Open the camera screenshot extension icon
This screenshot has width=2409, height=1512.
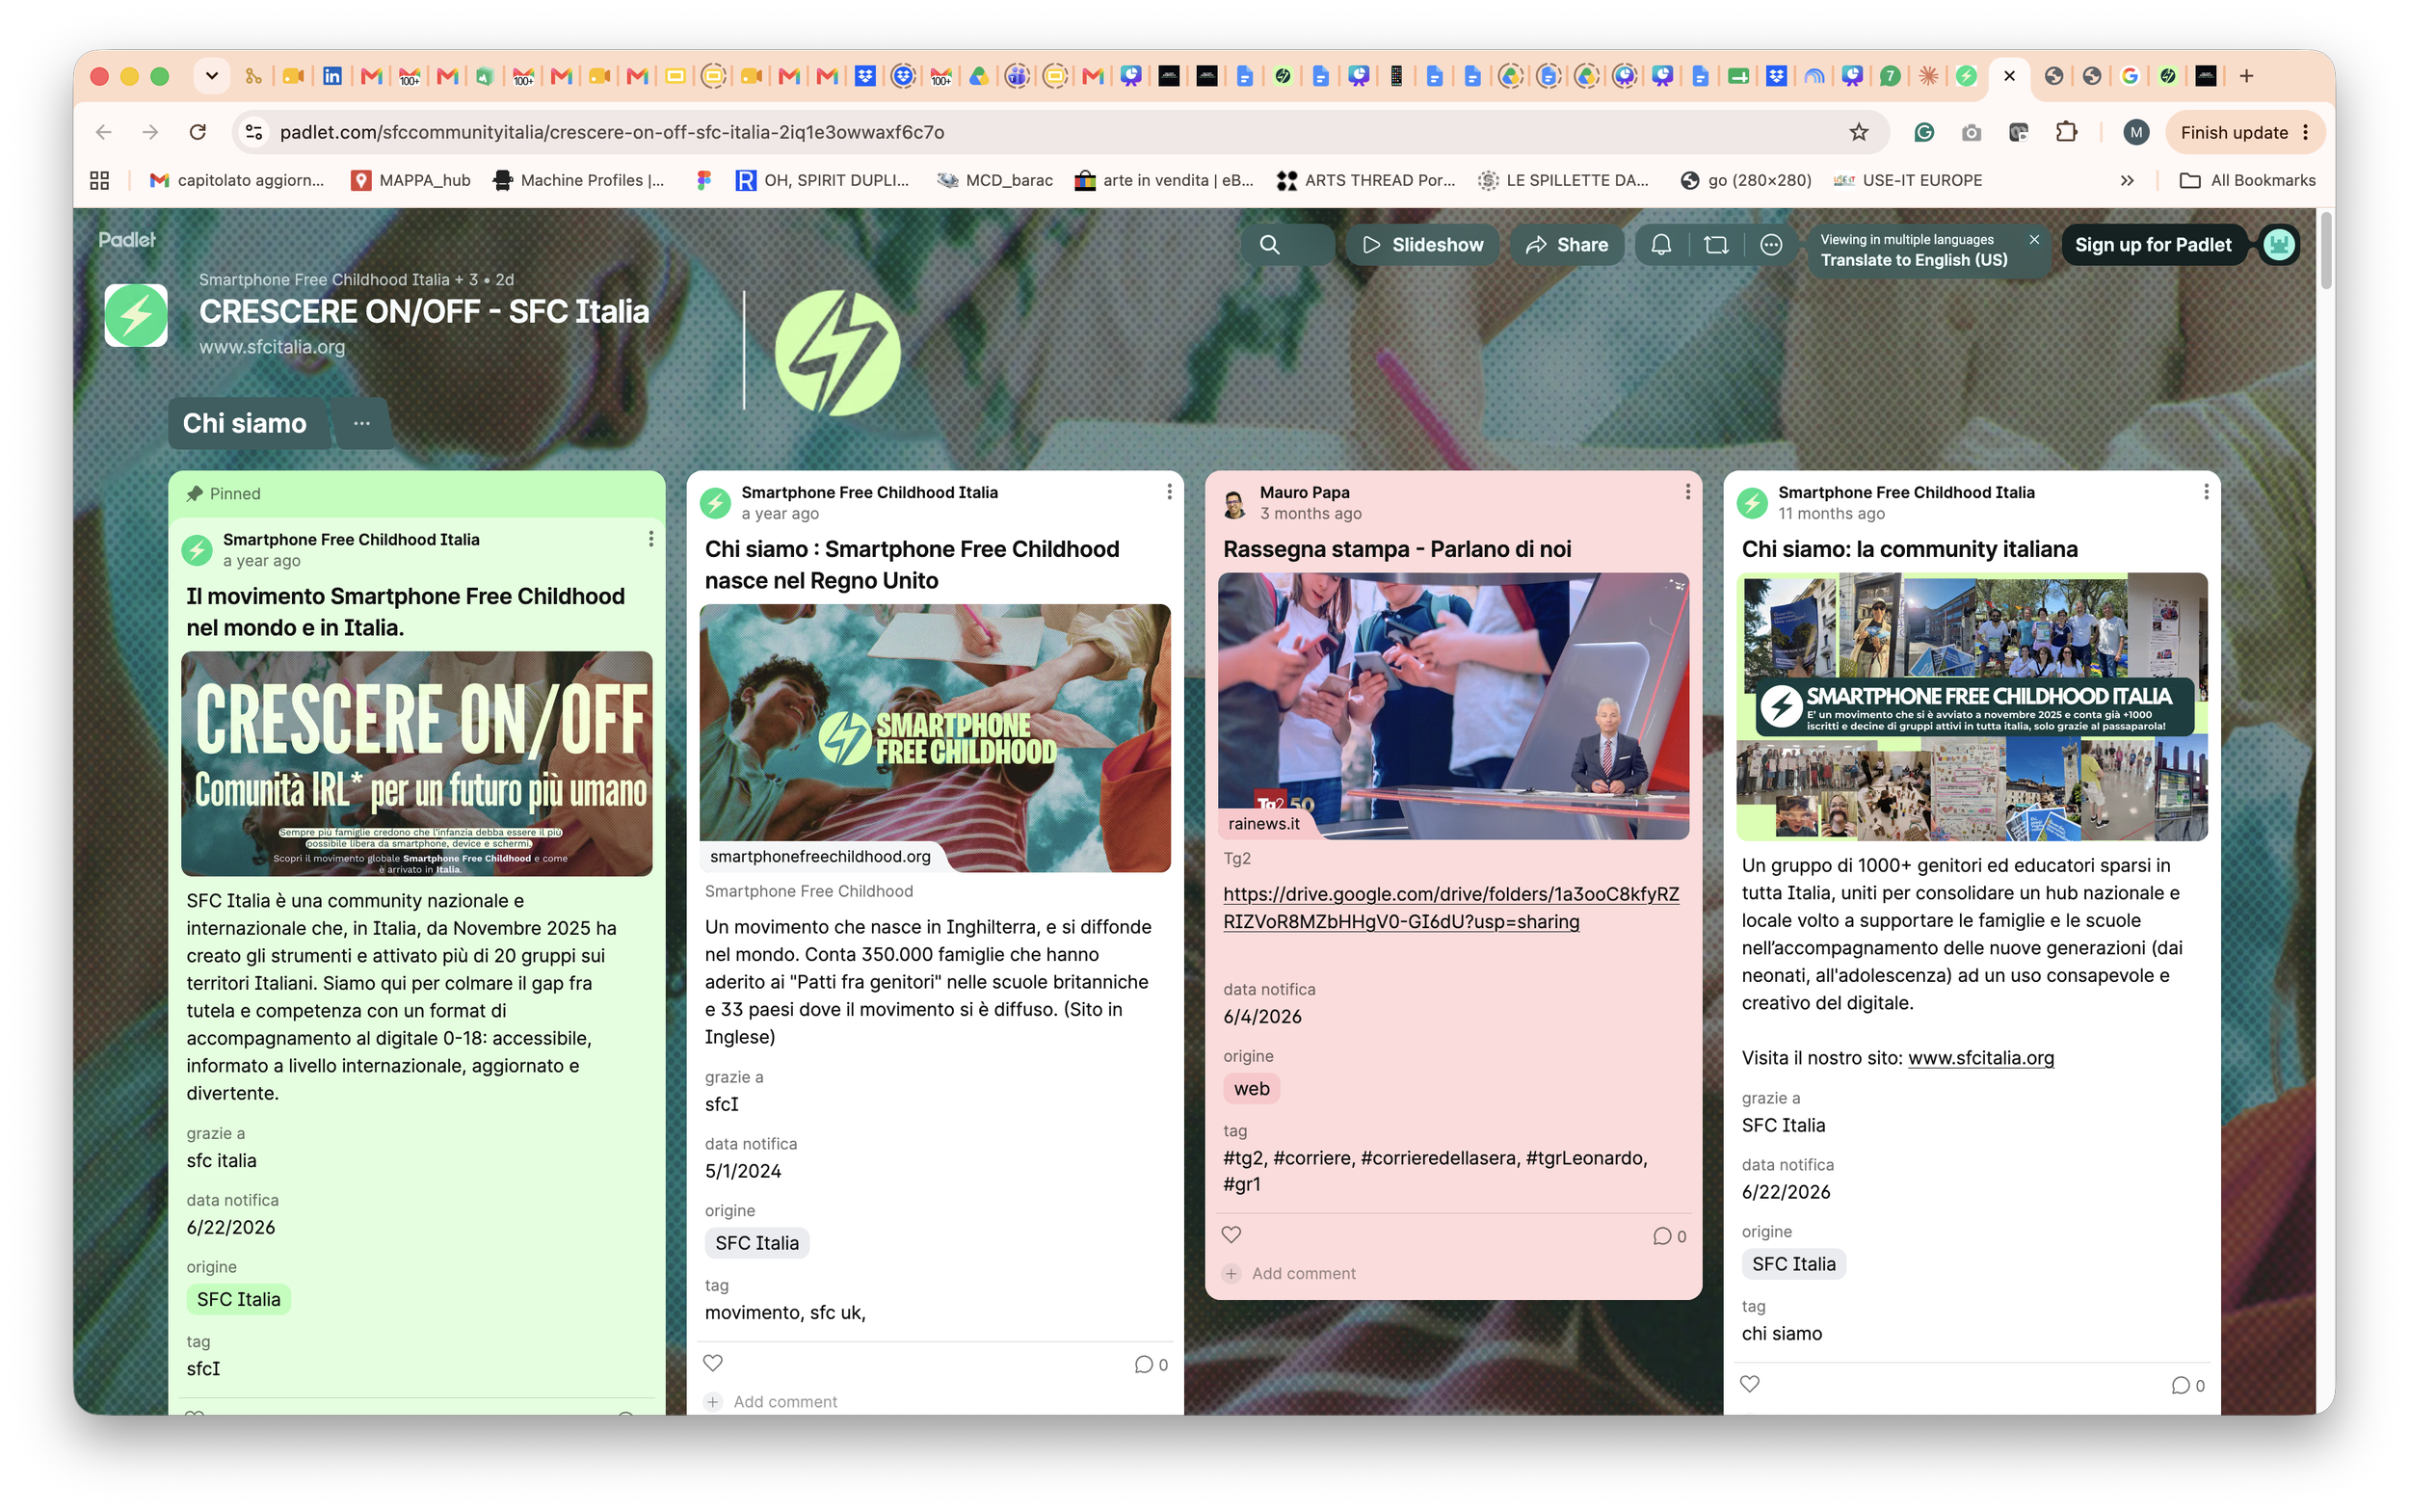pos(1971,132)
